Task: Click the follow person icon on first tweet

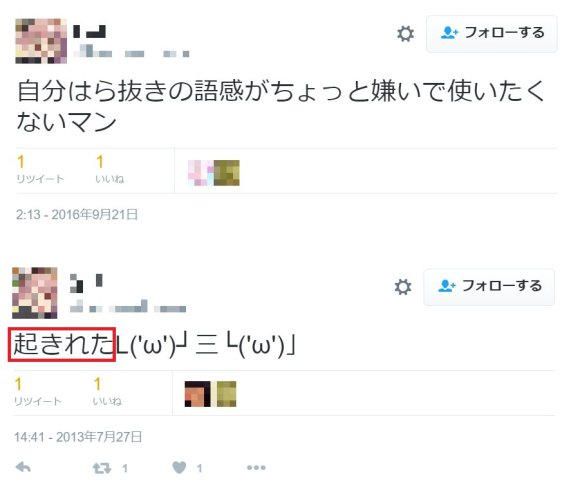Action: tap(449, 33)
